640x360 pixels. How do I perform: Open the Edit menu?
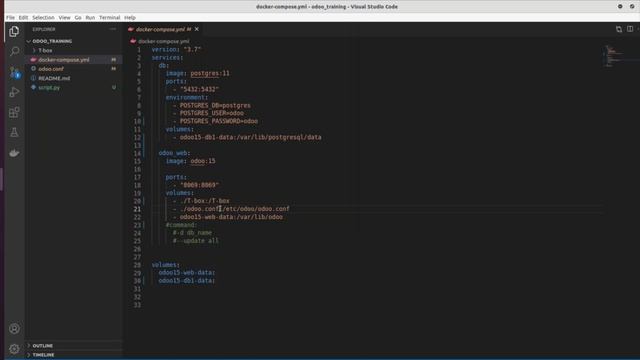23,18
